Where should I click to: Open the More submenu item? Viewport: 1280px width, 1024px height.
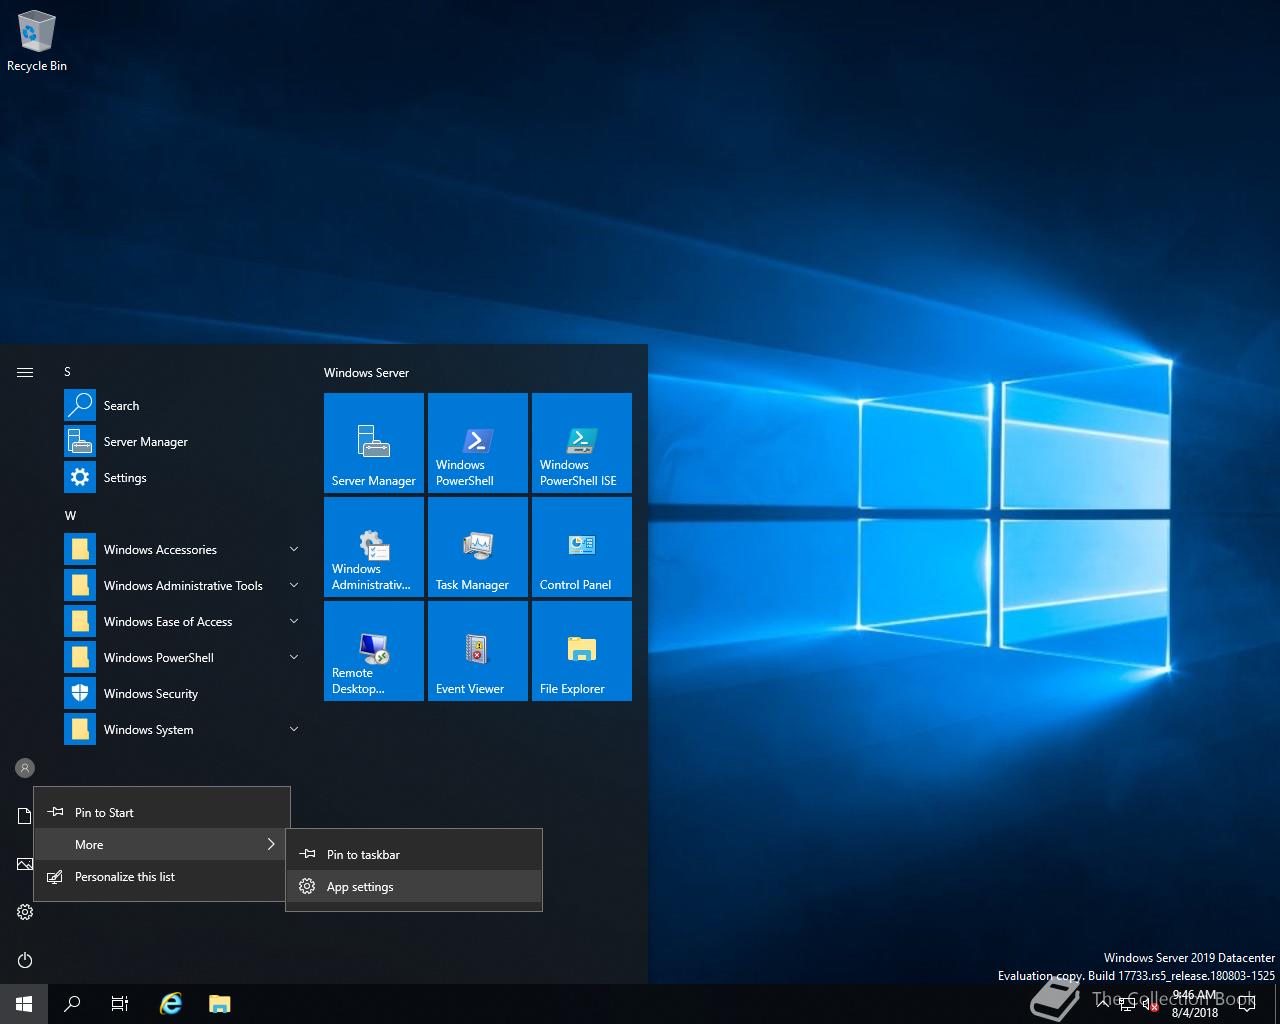162,844
